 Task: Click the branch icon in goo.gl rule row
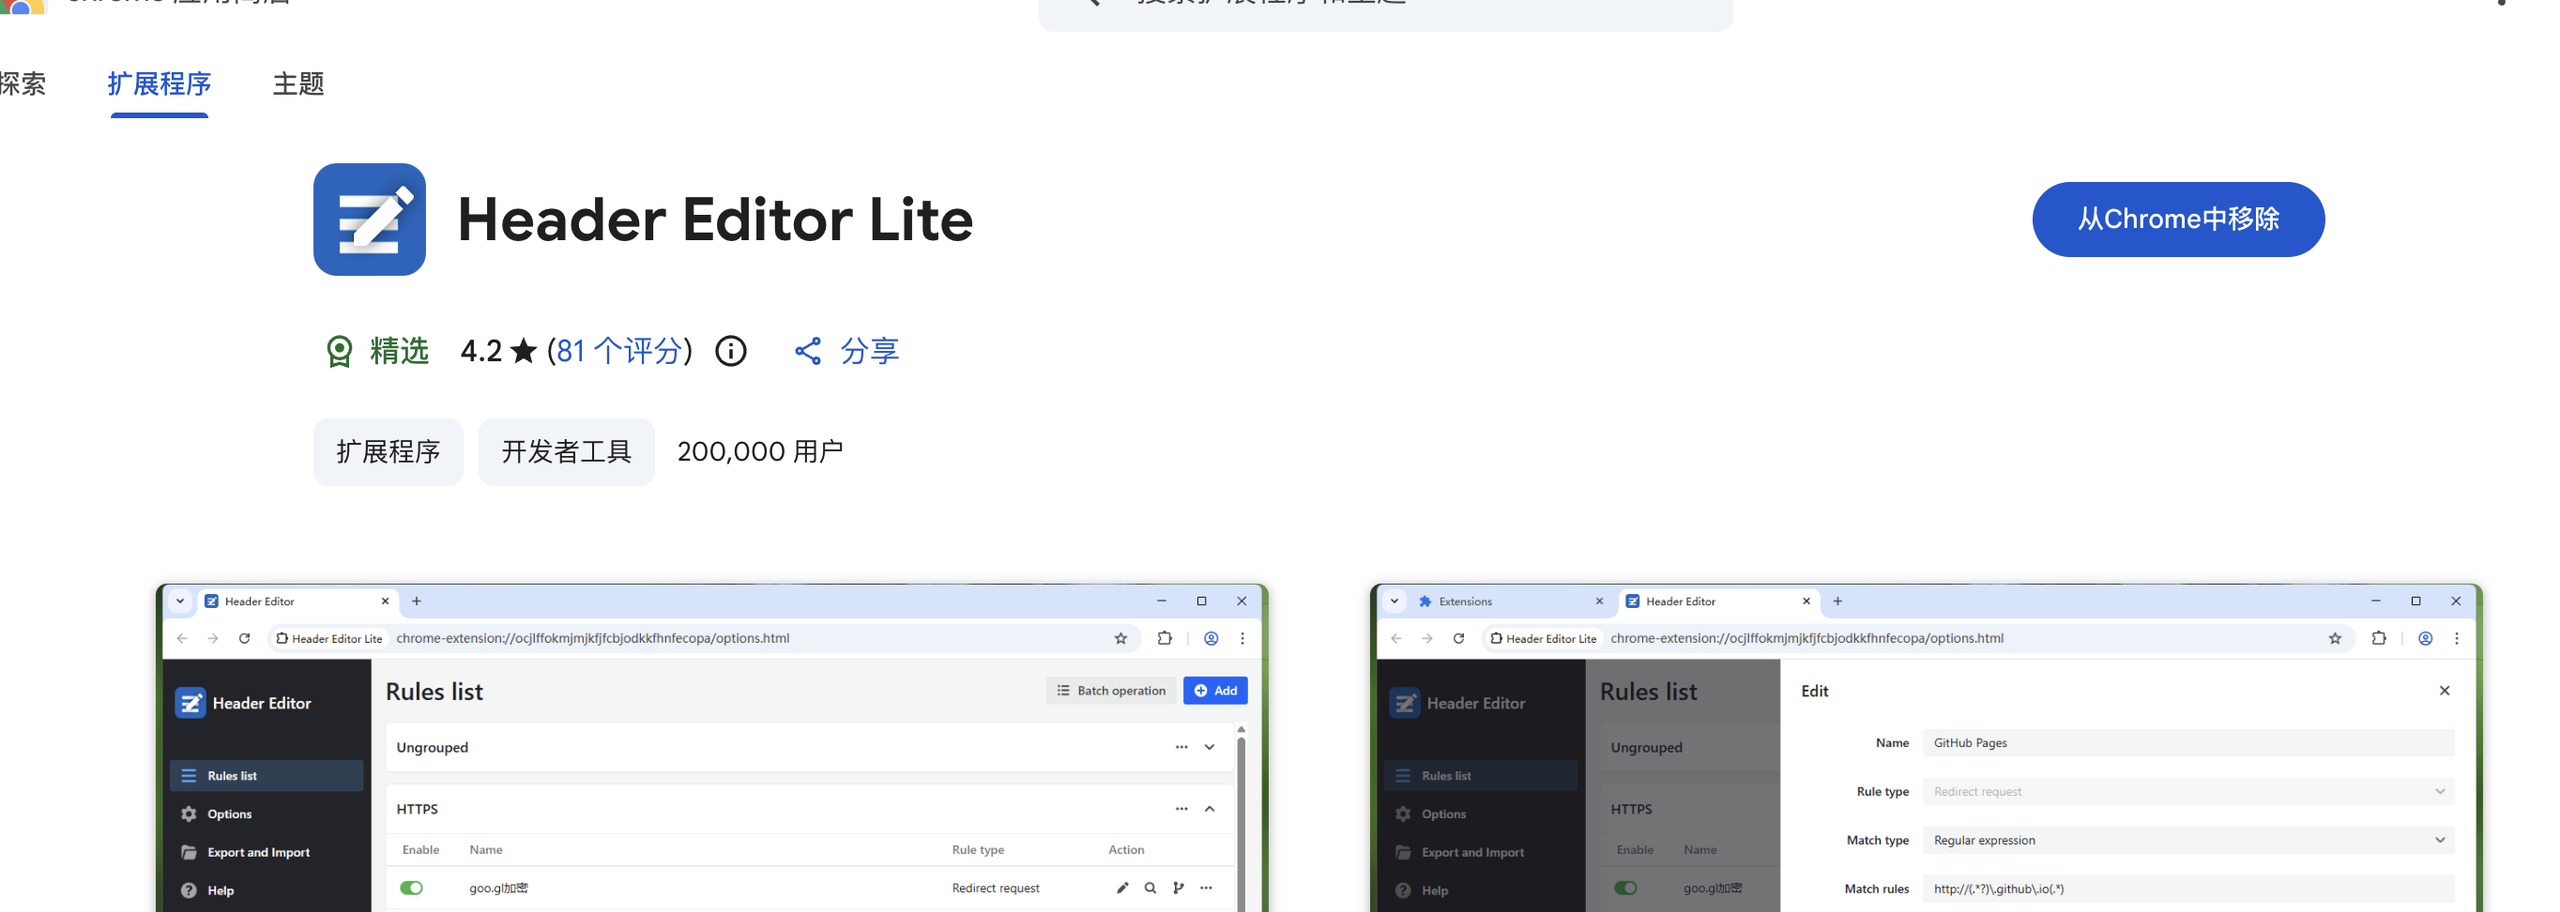pos(1178,888)
